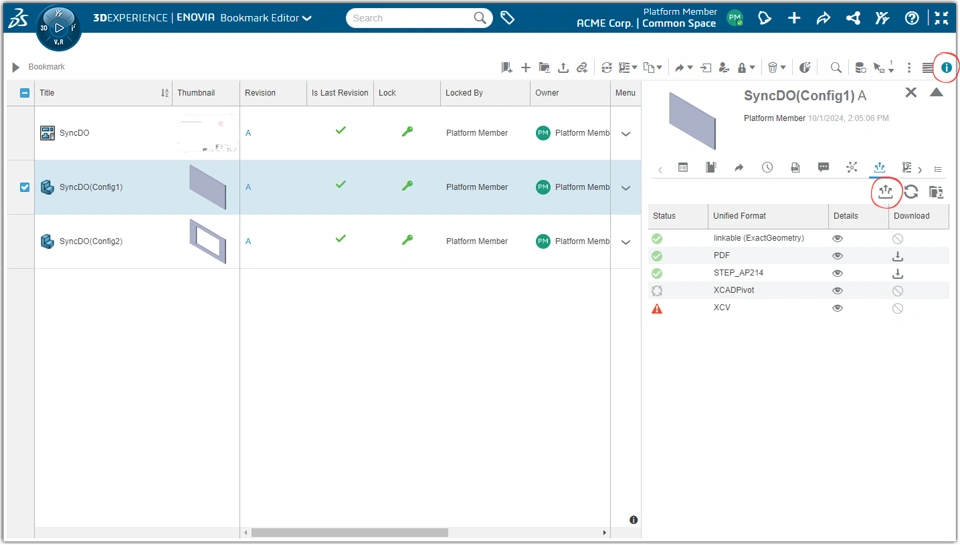Open the properties tab in info panel
This screenshot has height=545, width=960.
683,167
